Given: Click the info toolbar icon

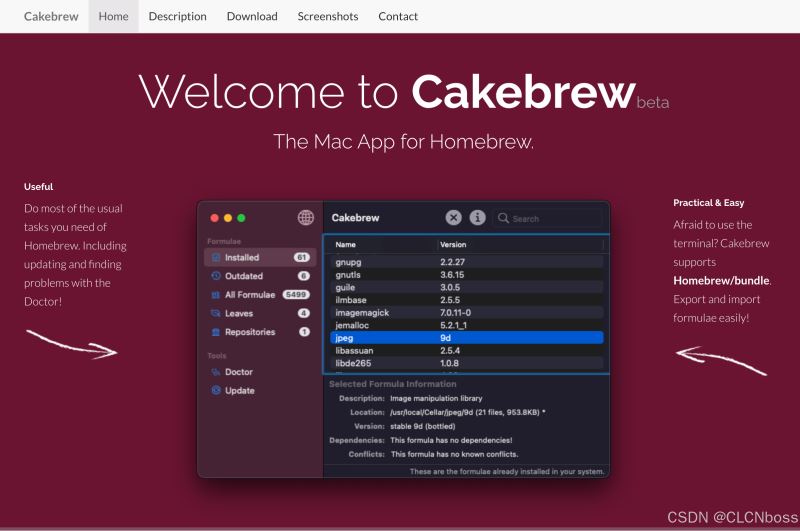Looking at the screenshot, I should pyautogui.click(x=478, y=218).
